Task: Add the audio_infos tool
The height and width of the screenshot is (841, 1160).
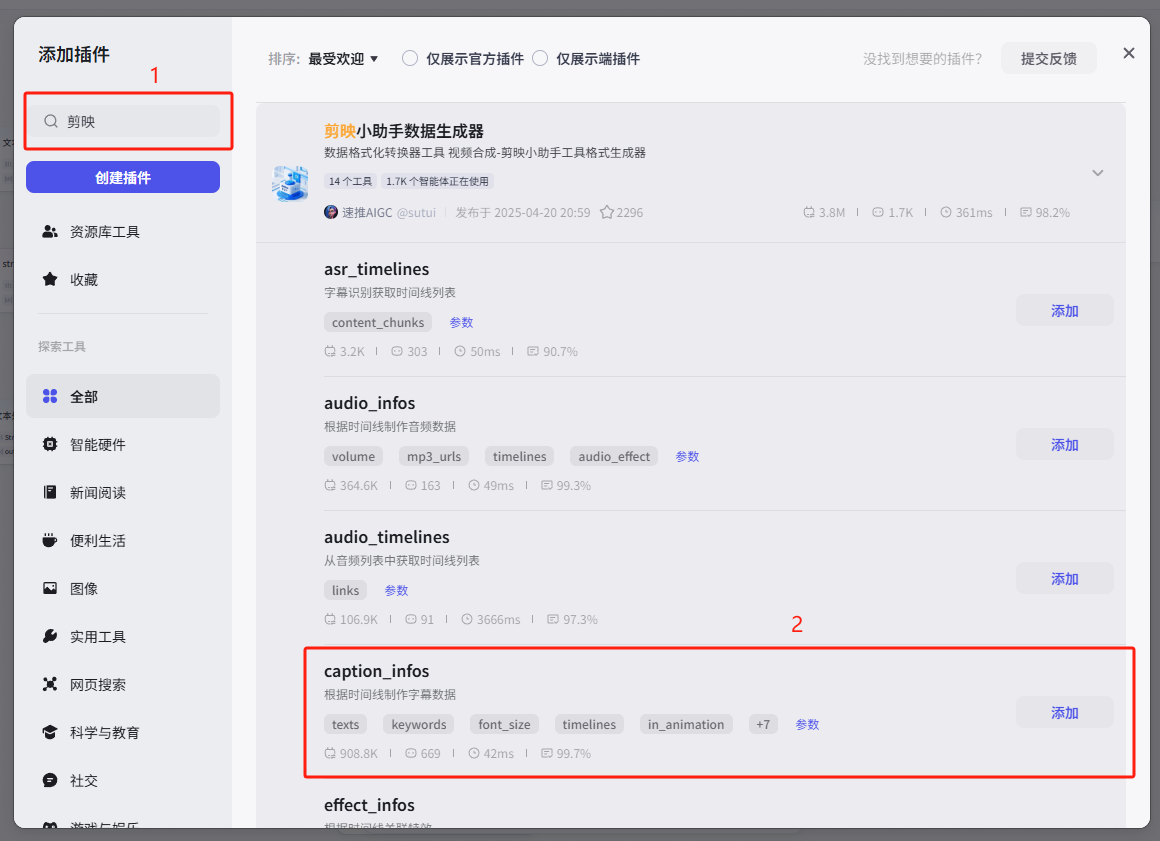Action: tap(1065, 445)
